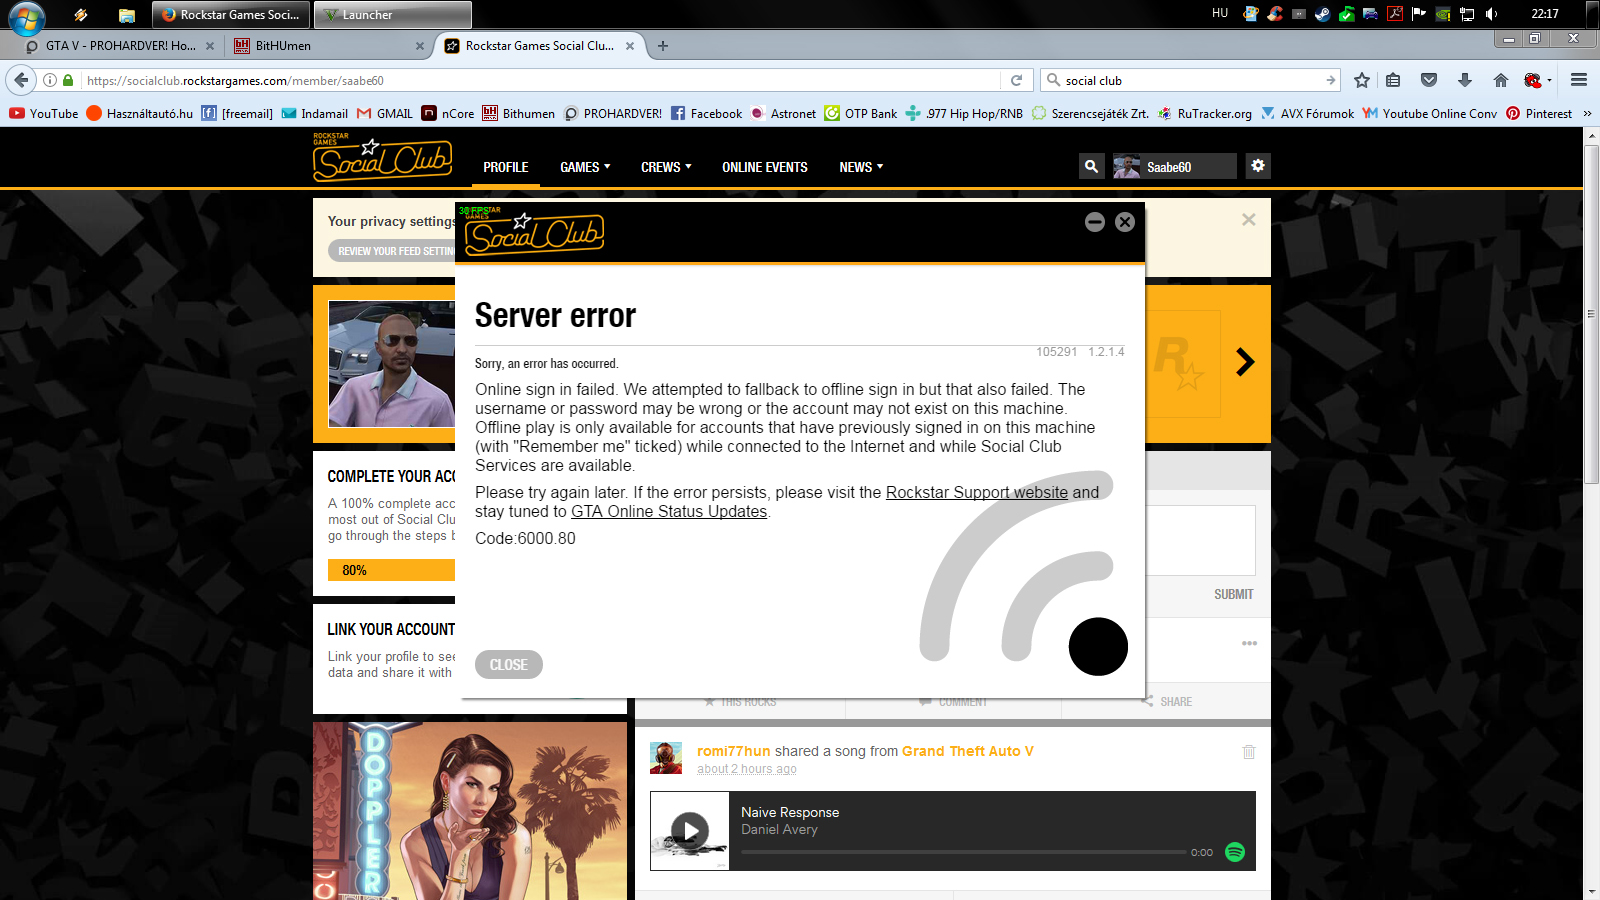Open the Facebook bookmark
1600x900 pixels.
(706, 114)
